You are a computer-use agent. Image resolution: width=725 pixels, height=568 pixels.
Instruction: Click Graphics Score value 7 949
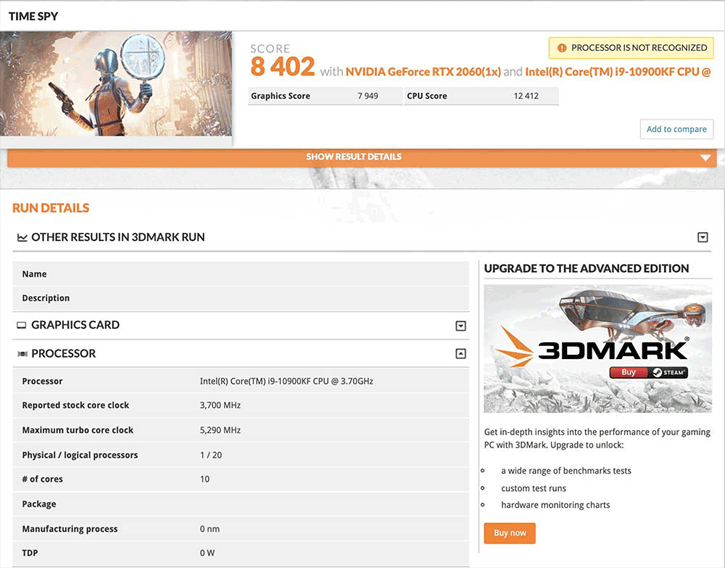(368, 96)
